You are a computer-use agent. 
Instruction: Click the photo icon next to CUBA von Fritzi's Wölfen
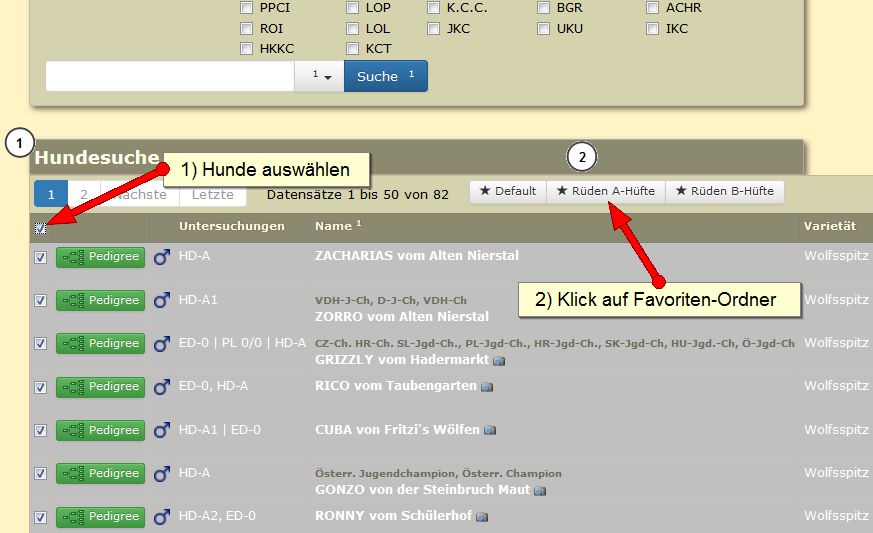pyautogui.click(x=490, y=430)
